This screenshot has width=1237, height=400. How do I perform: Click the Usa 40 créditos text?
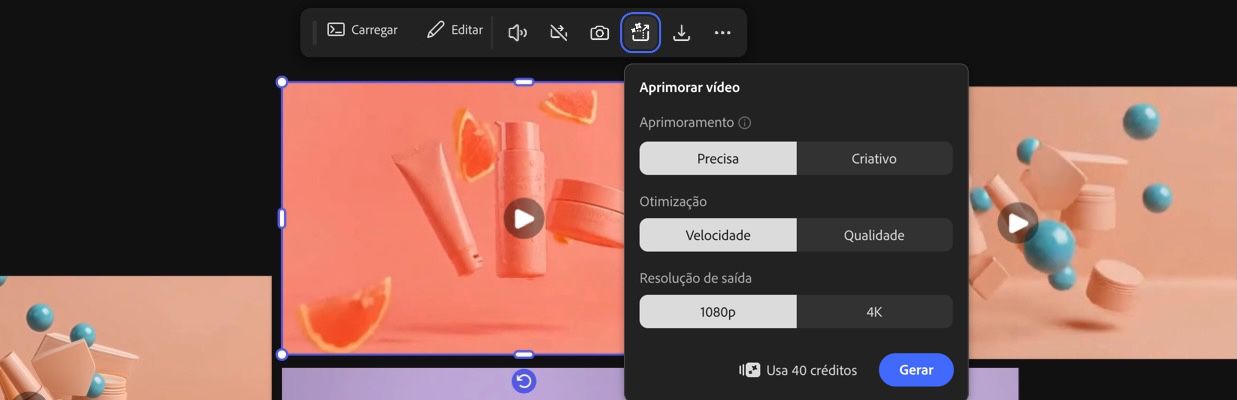[x=811, y=370]
